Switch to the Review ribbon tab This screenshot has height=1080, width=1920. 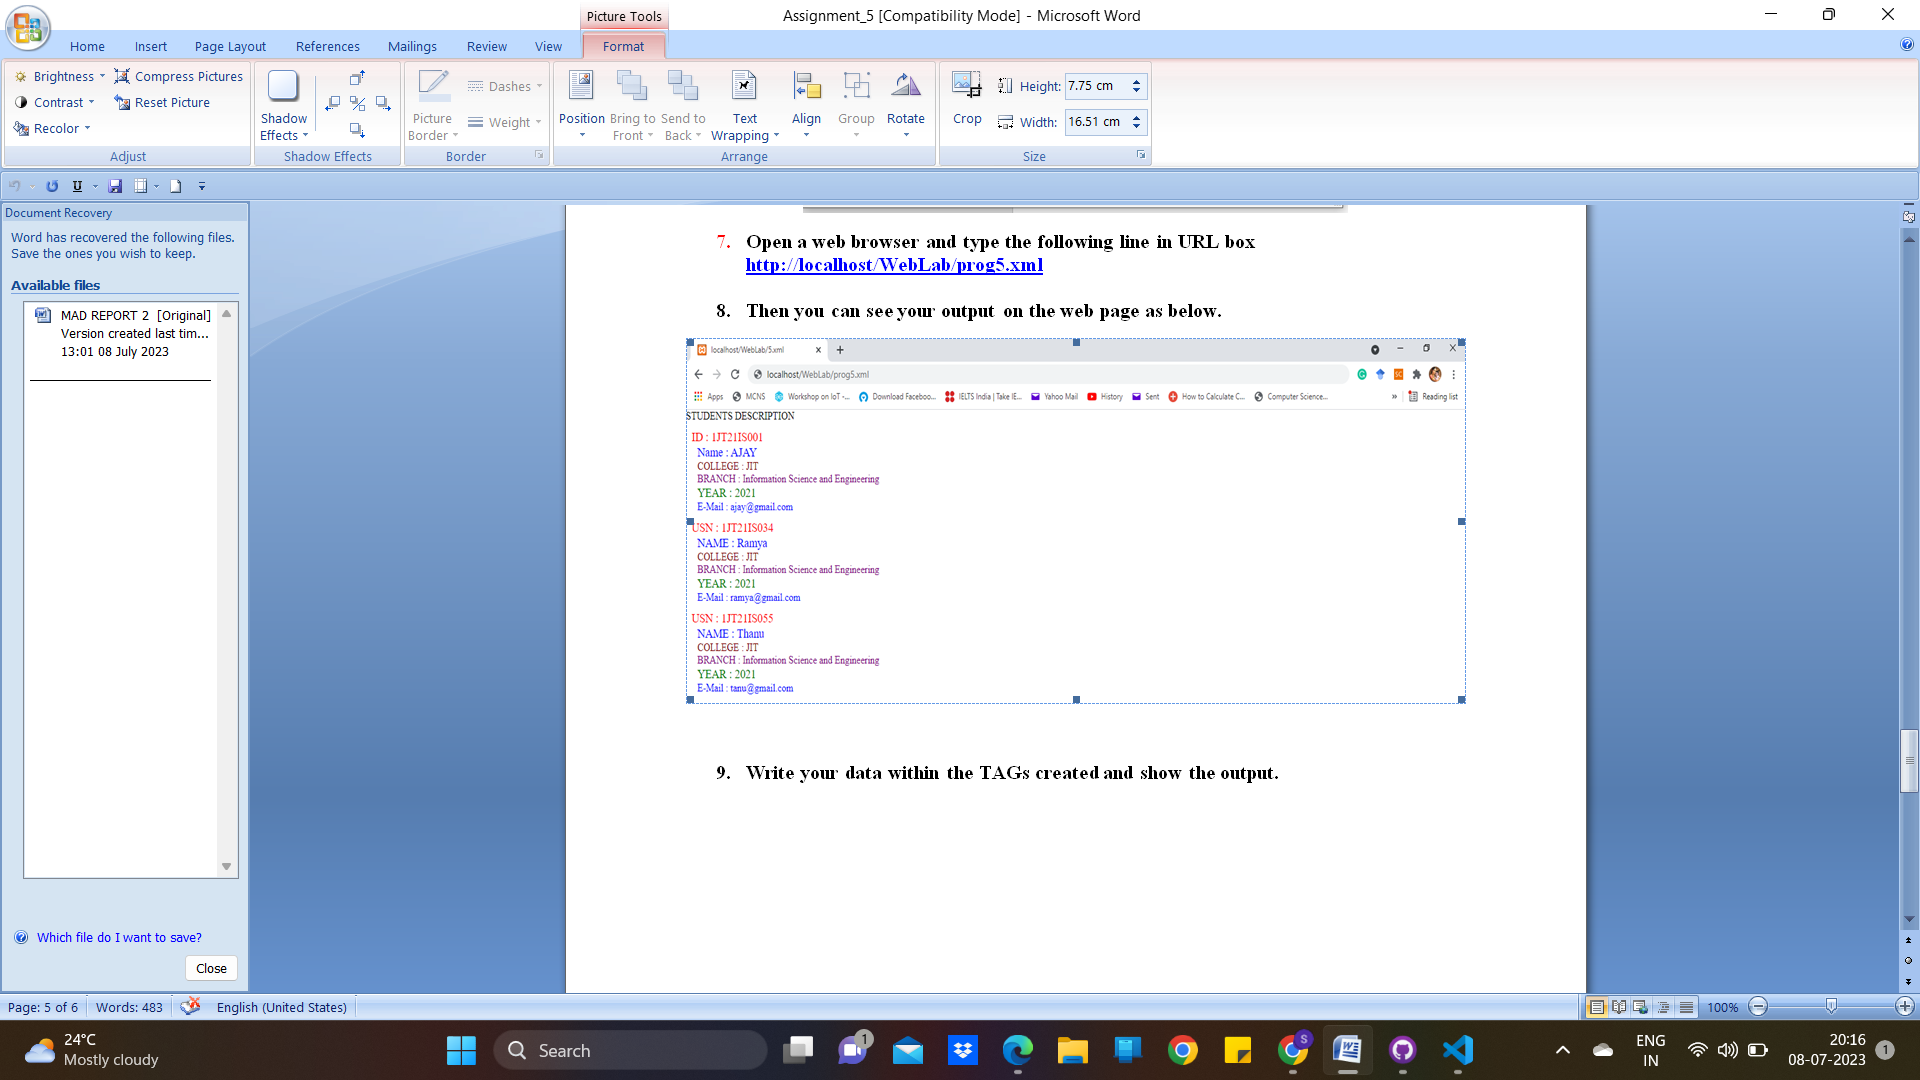click(486, 46)
